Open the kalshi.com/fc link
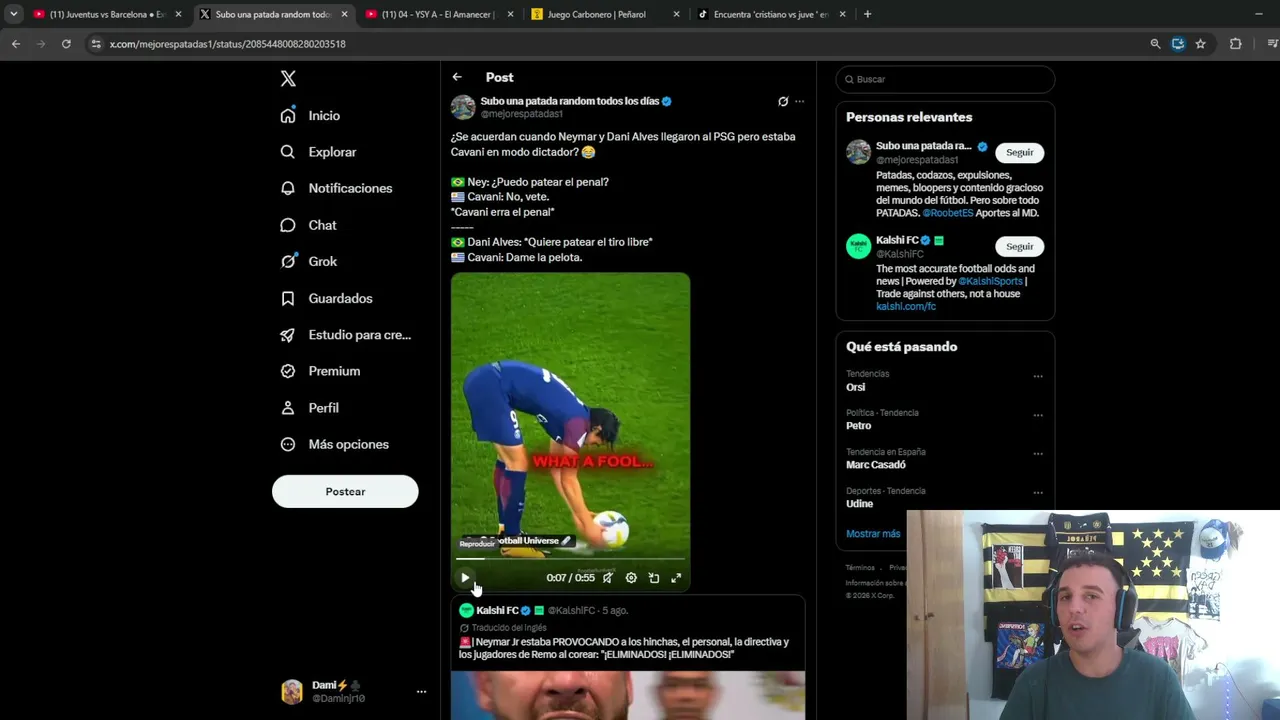1280x720 pixels. [906, 306]
